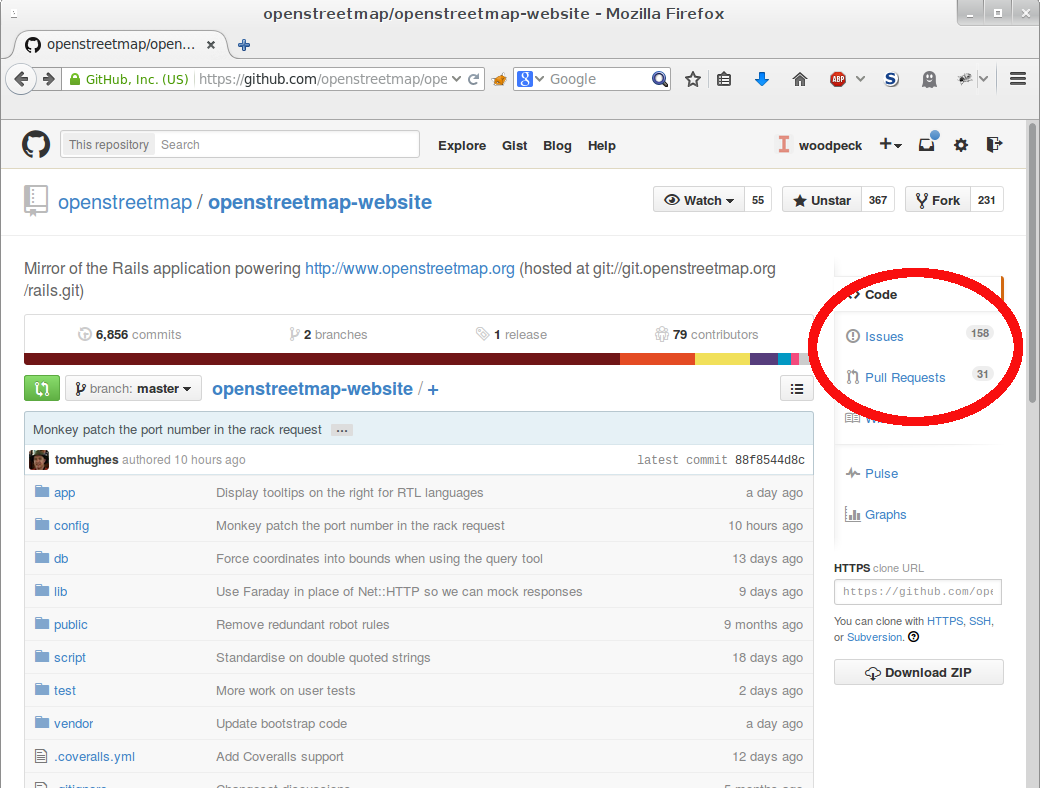Open the config folder

pyautogui.click(x=71, y=526)
